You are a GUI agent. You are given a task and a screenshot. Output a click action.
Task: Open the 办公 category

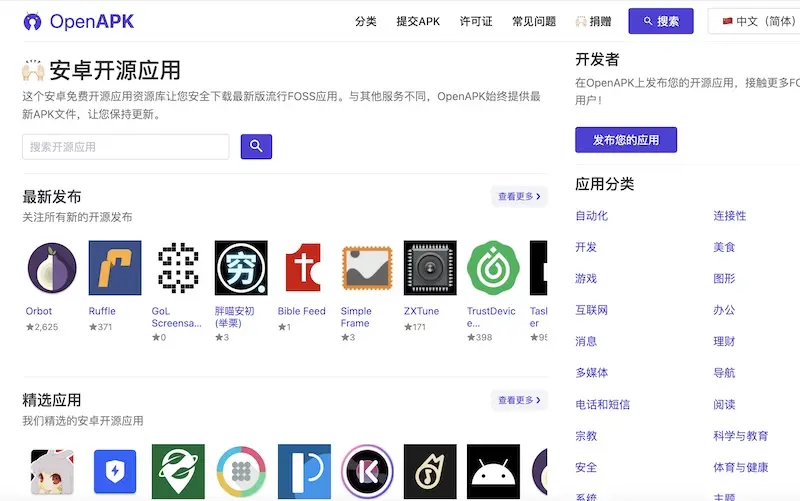(x=724, y=310)
